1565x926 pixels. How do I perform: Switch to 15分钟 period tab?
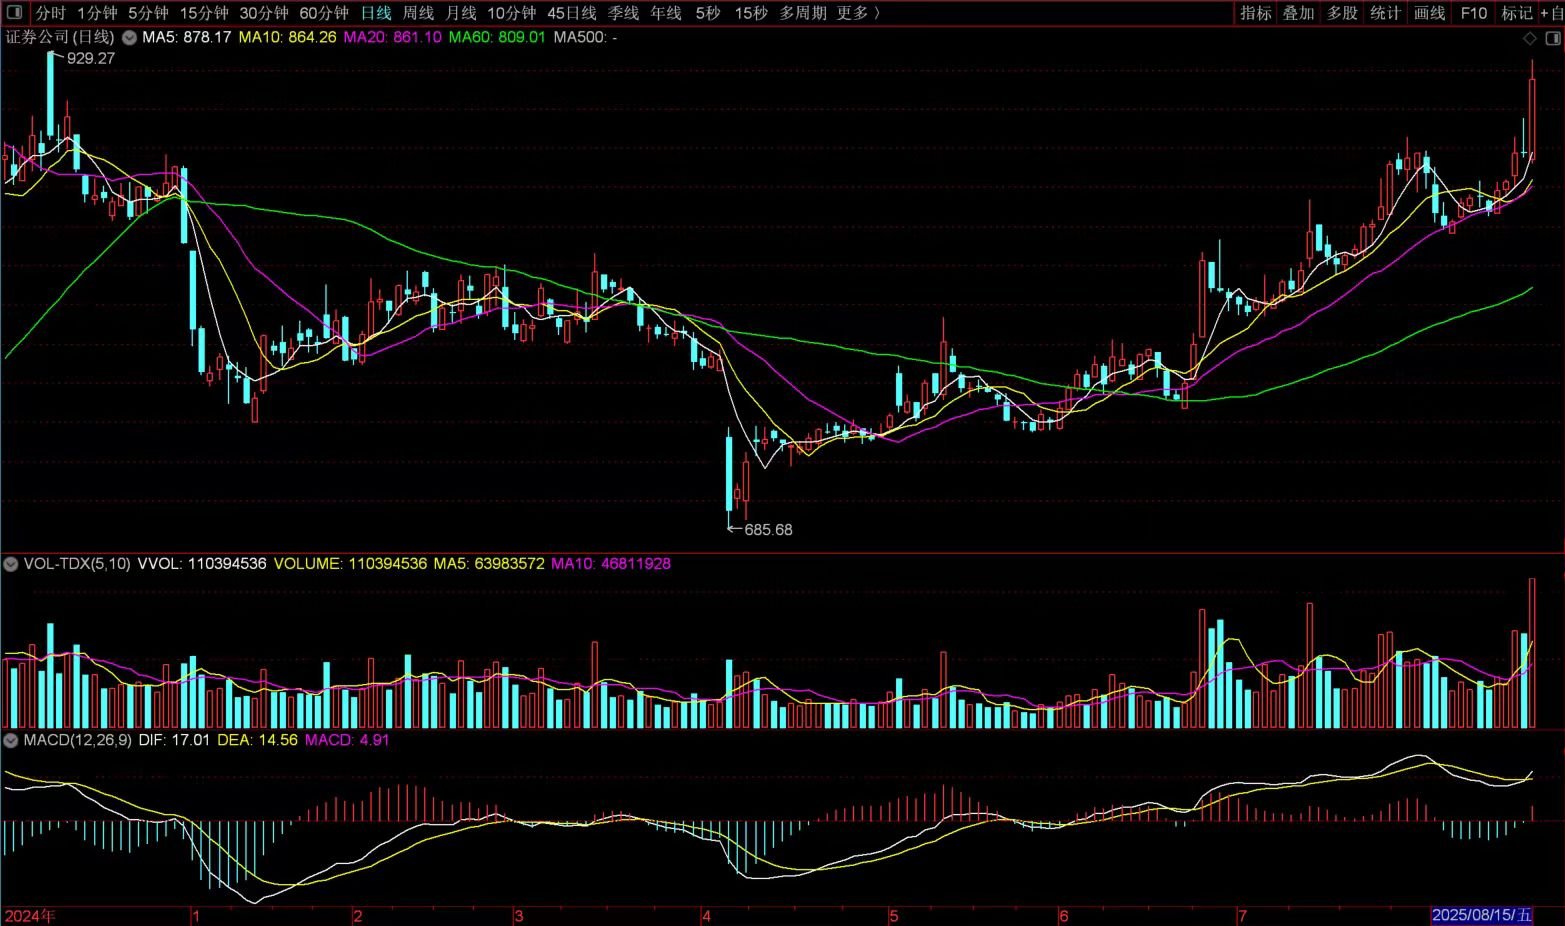[x=204, y=13]
